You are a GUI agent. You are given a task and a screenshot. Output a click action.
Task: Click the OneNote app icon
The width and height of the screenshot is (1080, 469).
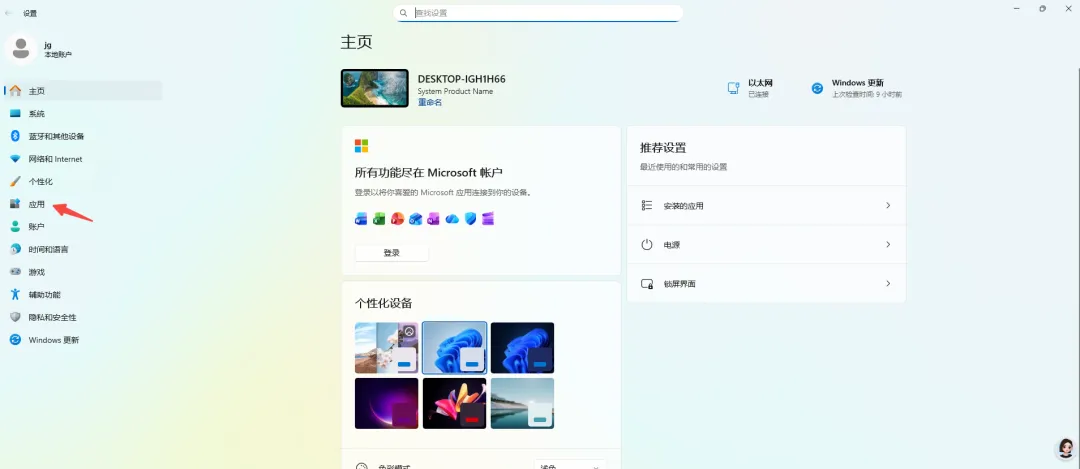[x=433, y=219]
